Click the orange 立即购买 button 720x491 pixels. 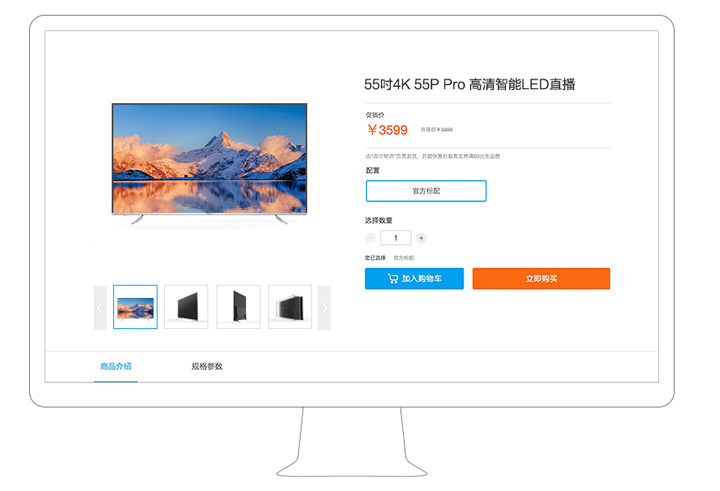point(541,278)
